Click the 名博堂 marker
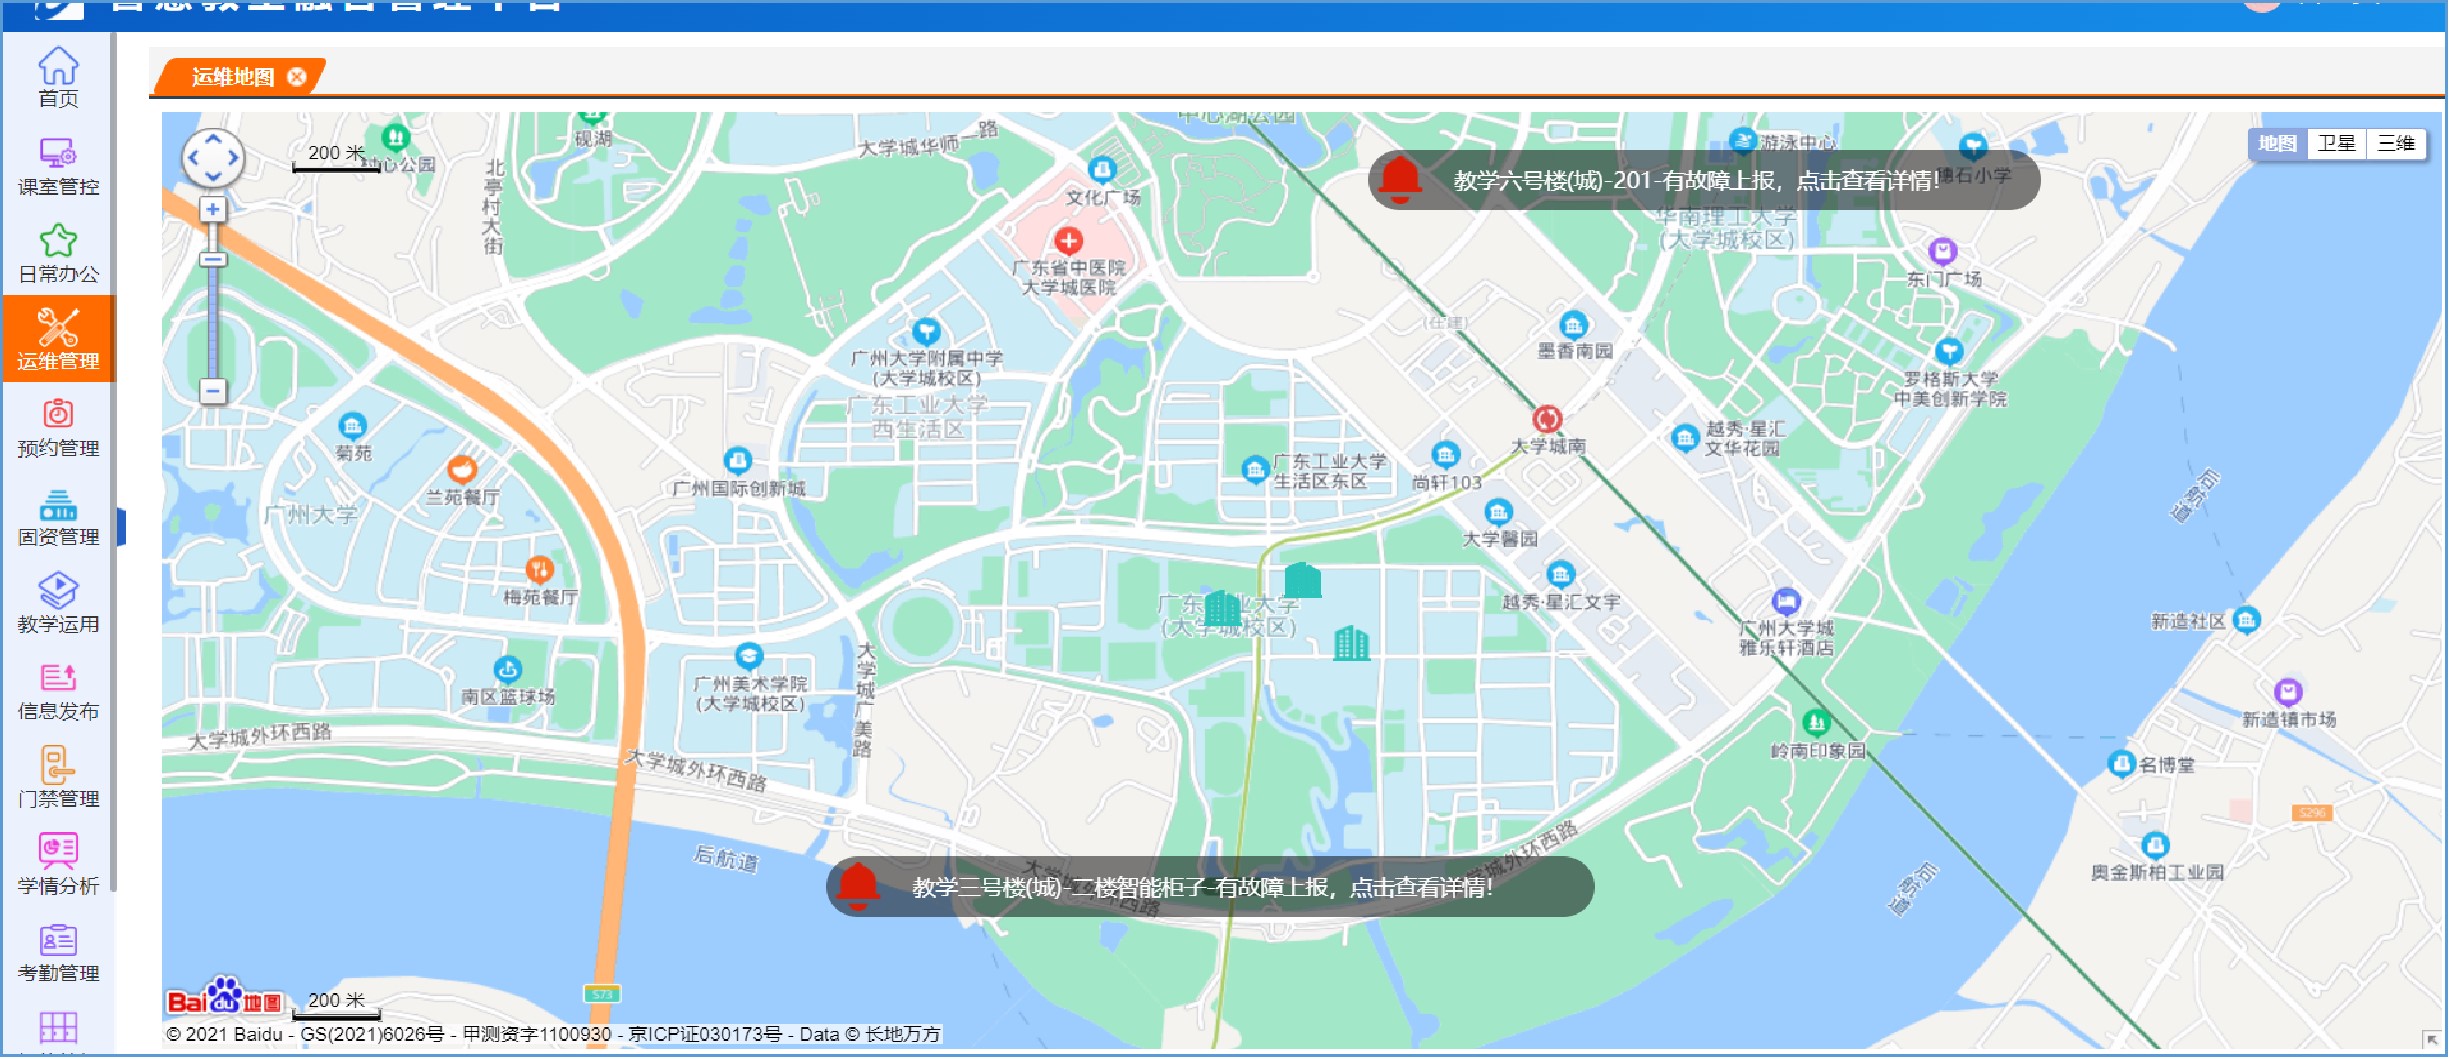The width and height of the screenshot is (2450, 1059). point(2121,764)
